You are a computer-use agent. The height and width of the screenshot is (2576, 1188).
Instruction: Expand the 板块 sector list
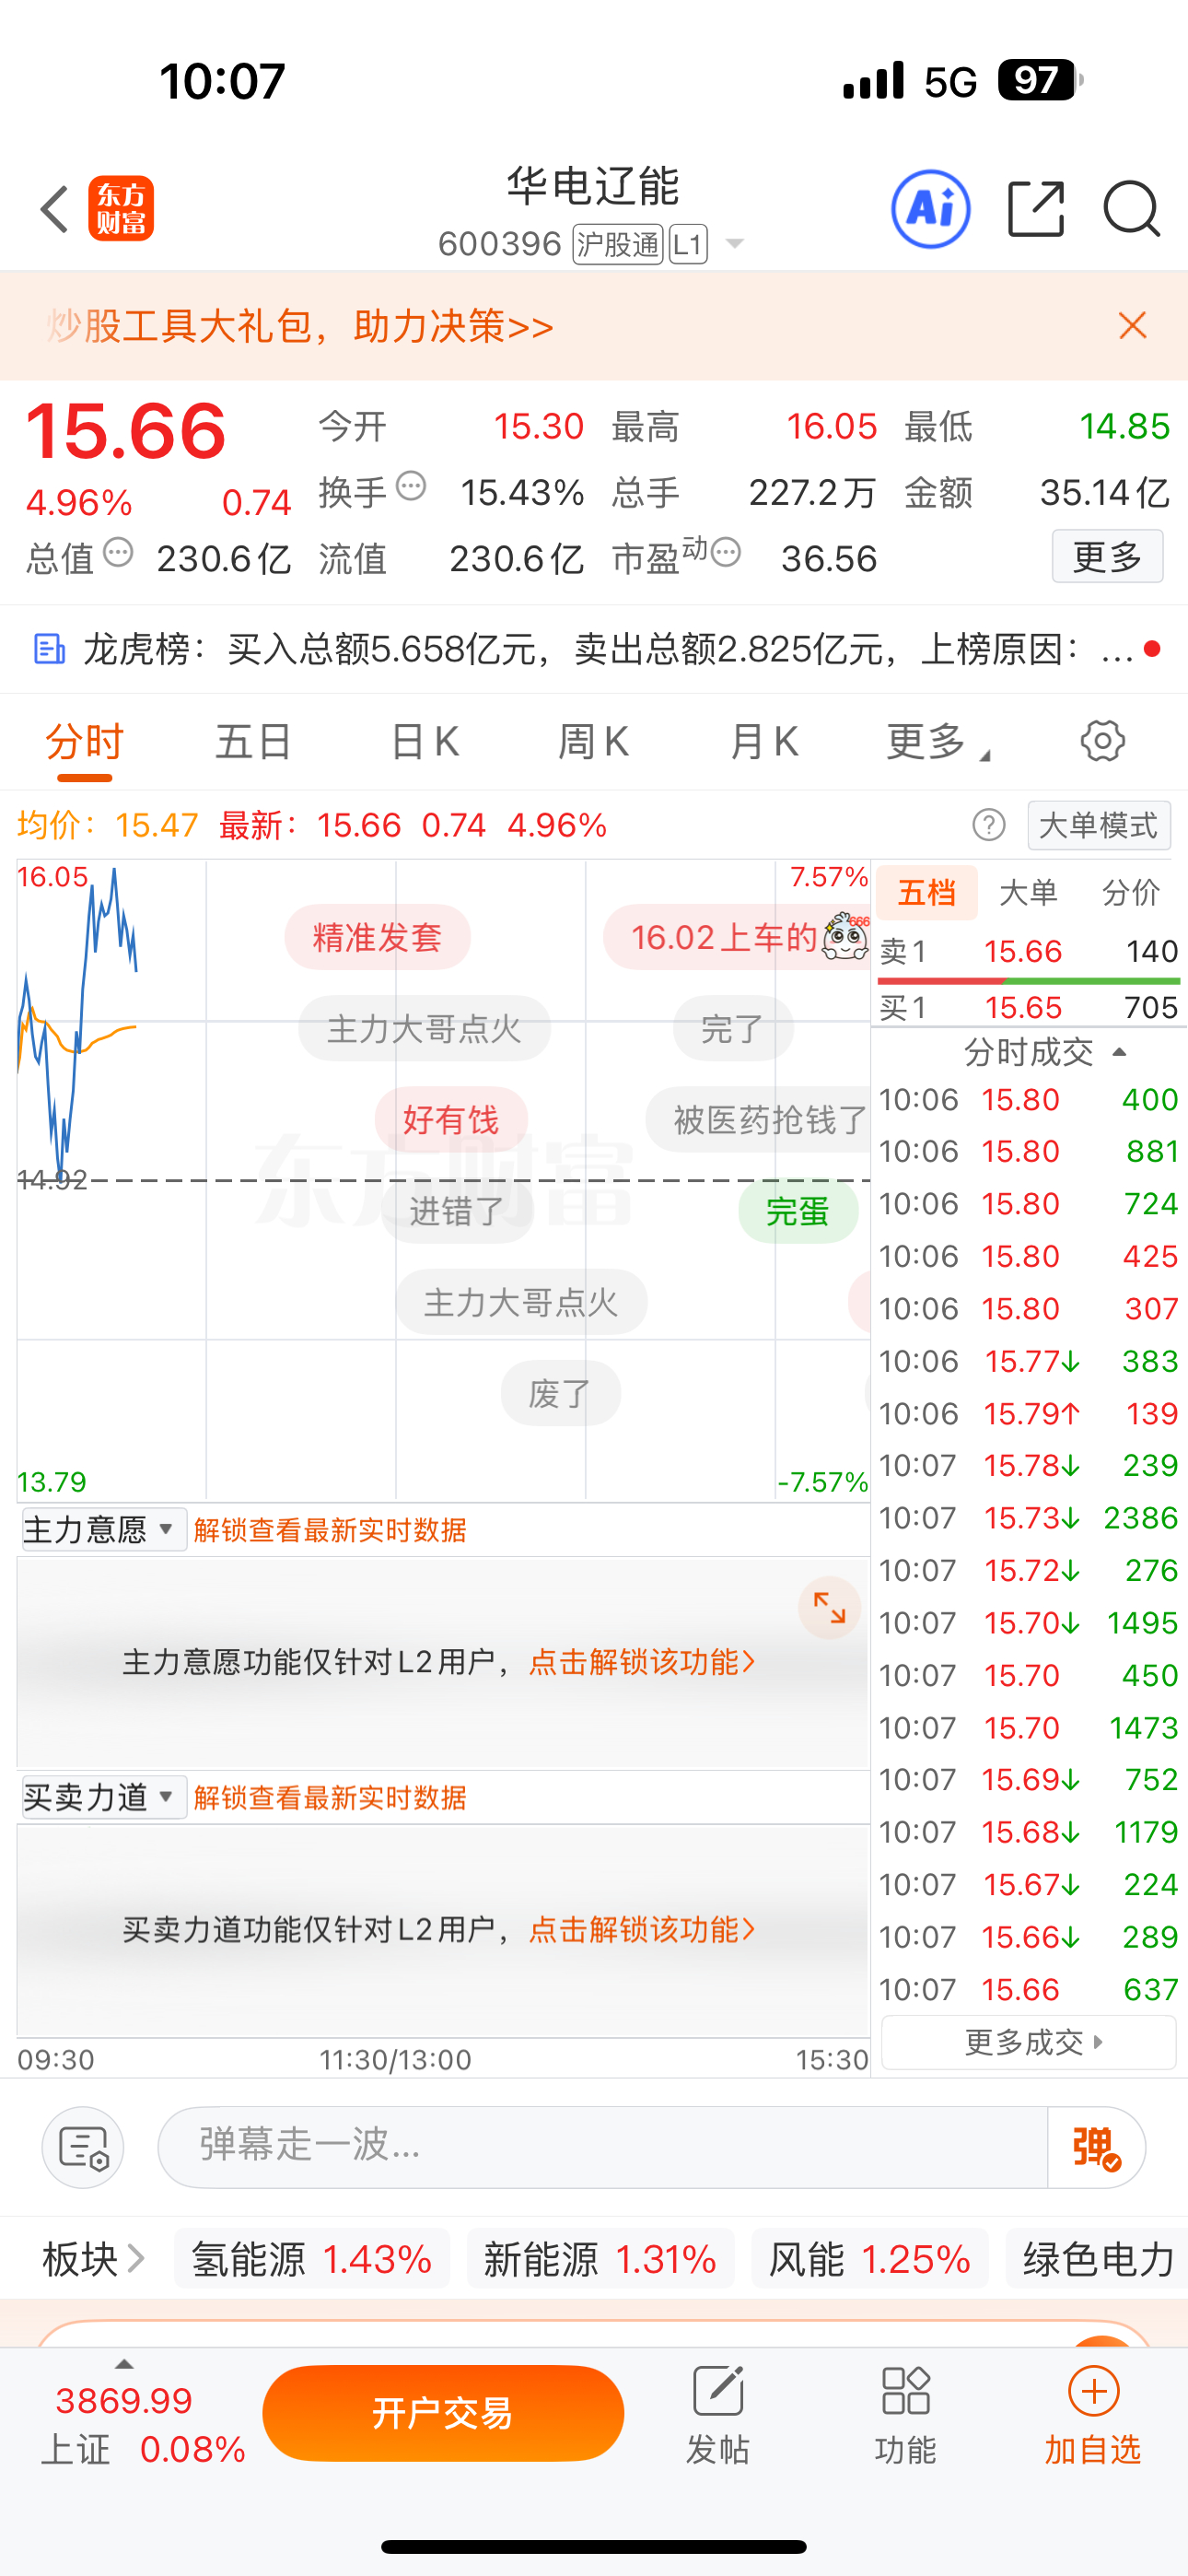94,2259
